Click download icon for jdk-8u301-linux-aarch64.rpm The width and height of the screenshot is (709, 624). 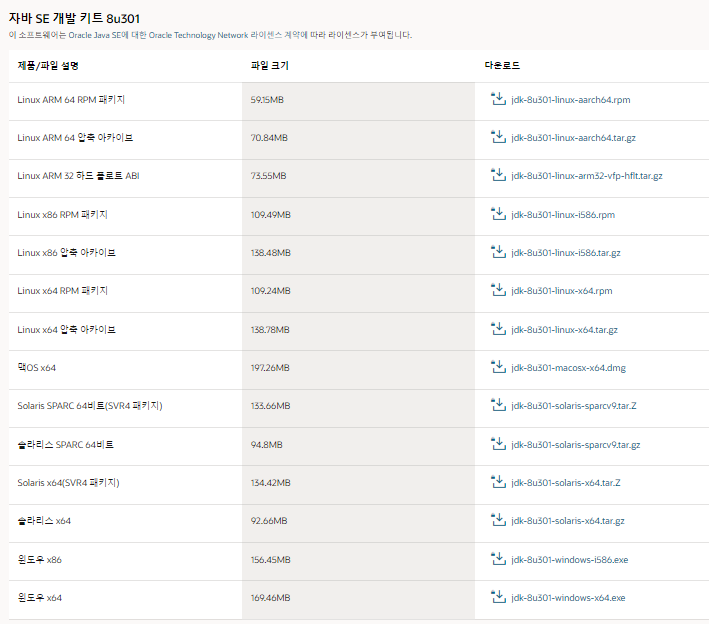(x=498, y=99)
